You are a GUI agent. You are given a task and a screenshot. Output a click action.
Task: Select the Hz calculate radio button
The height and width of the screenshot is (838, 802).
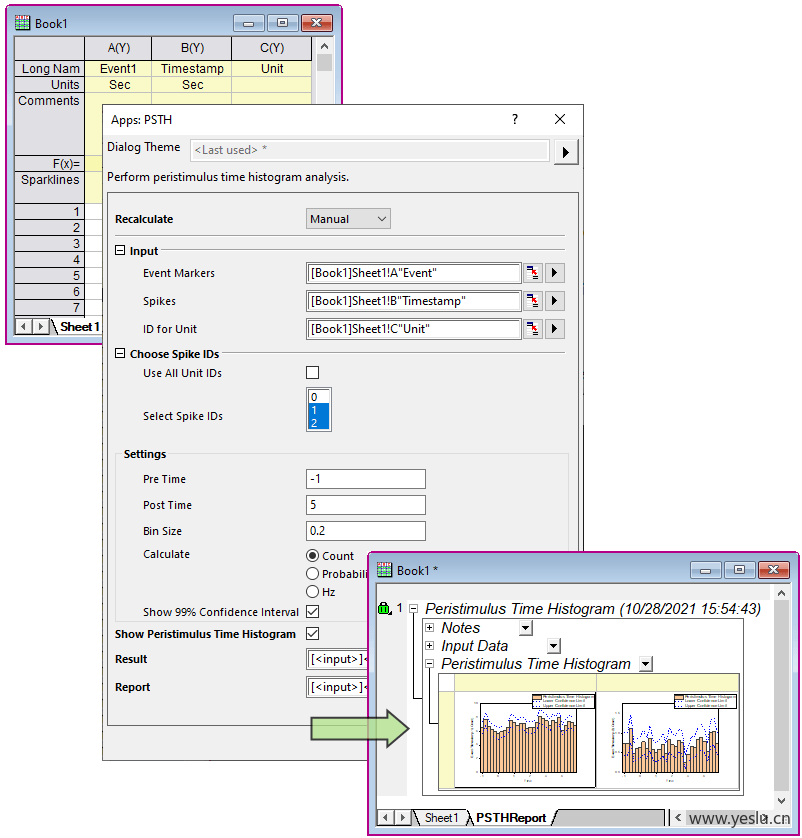click(x=313, y=592)
